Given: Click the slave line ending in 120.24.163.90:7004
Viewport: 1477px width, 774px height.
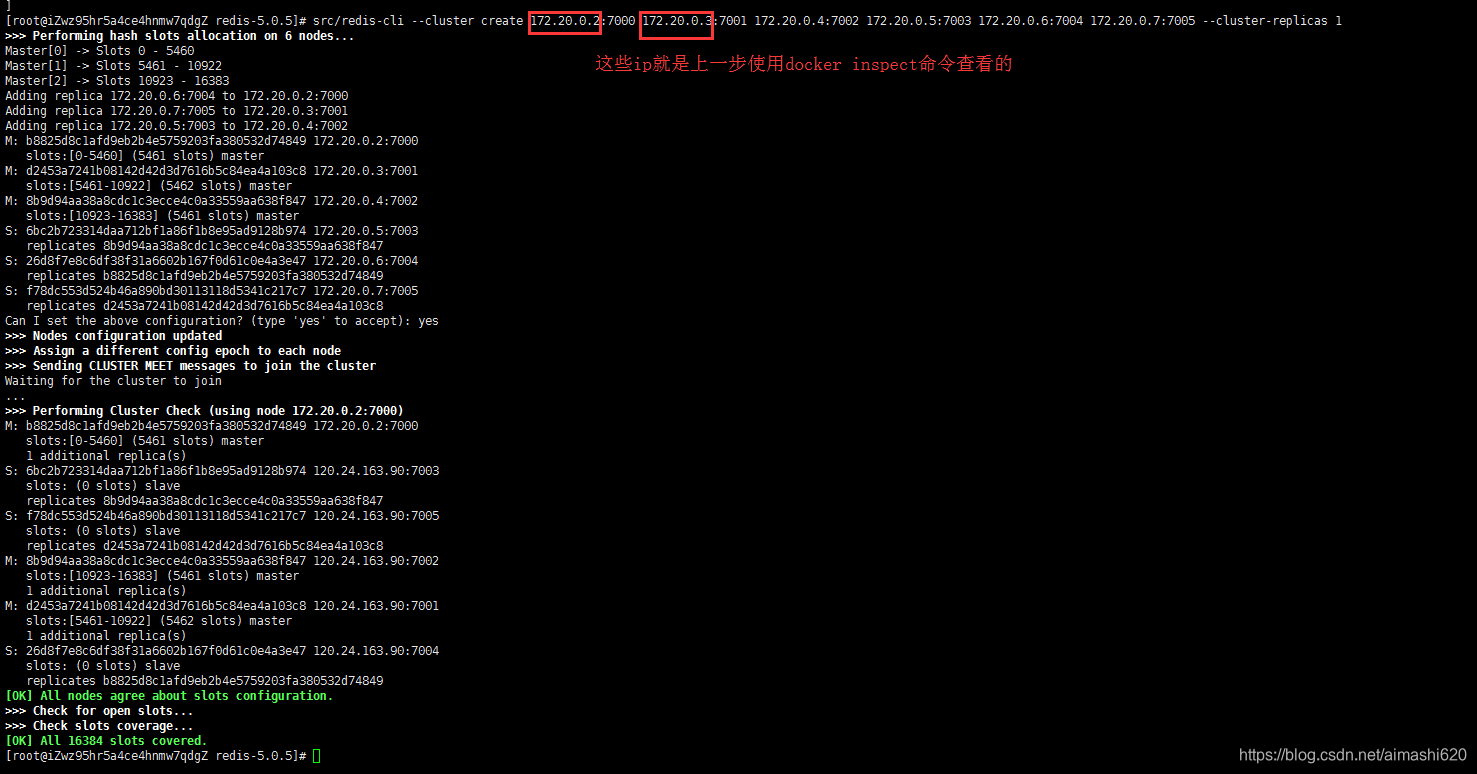Looking at the screenshot, I should tap(222, 651).
